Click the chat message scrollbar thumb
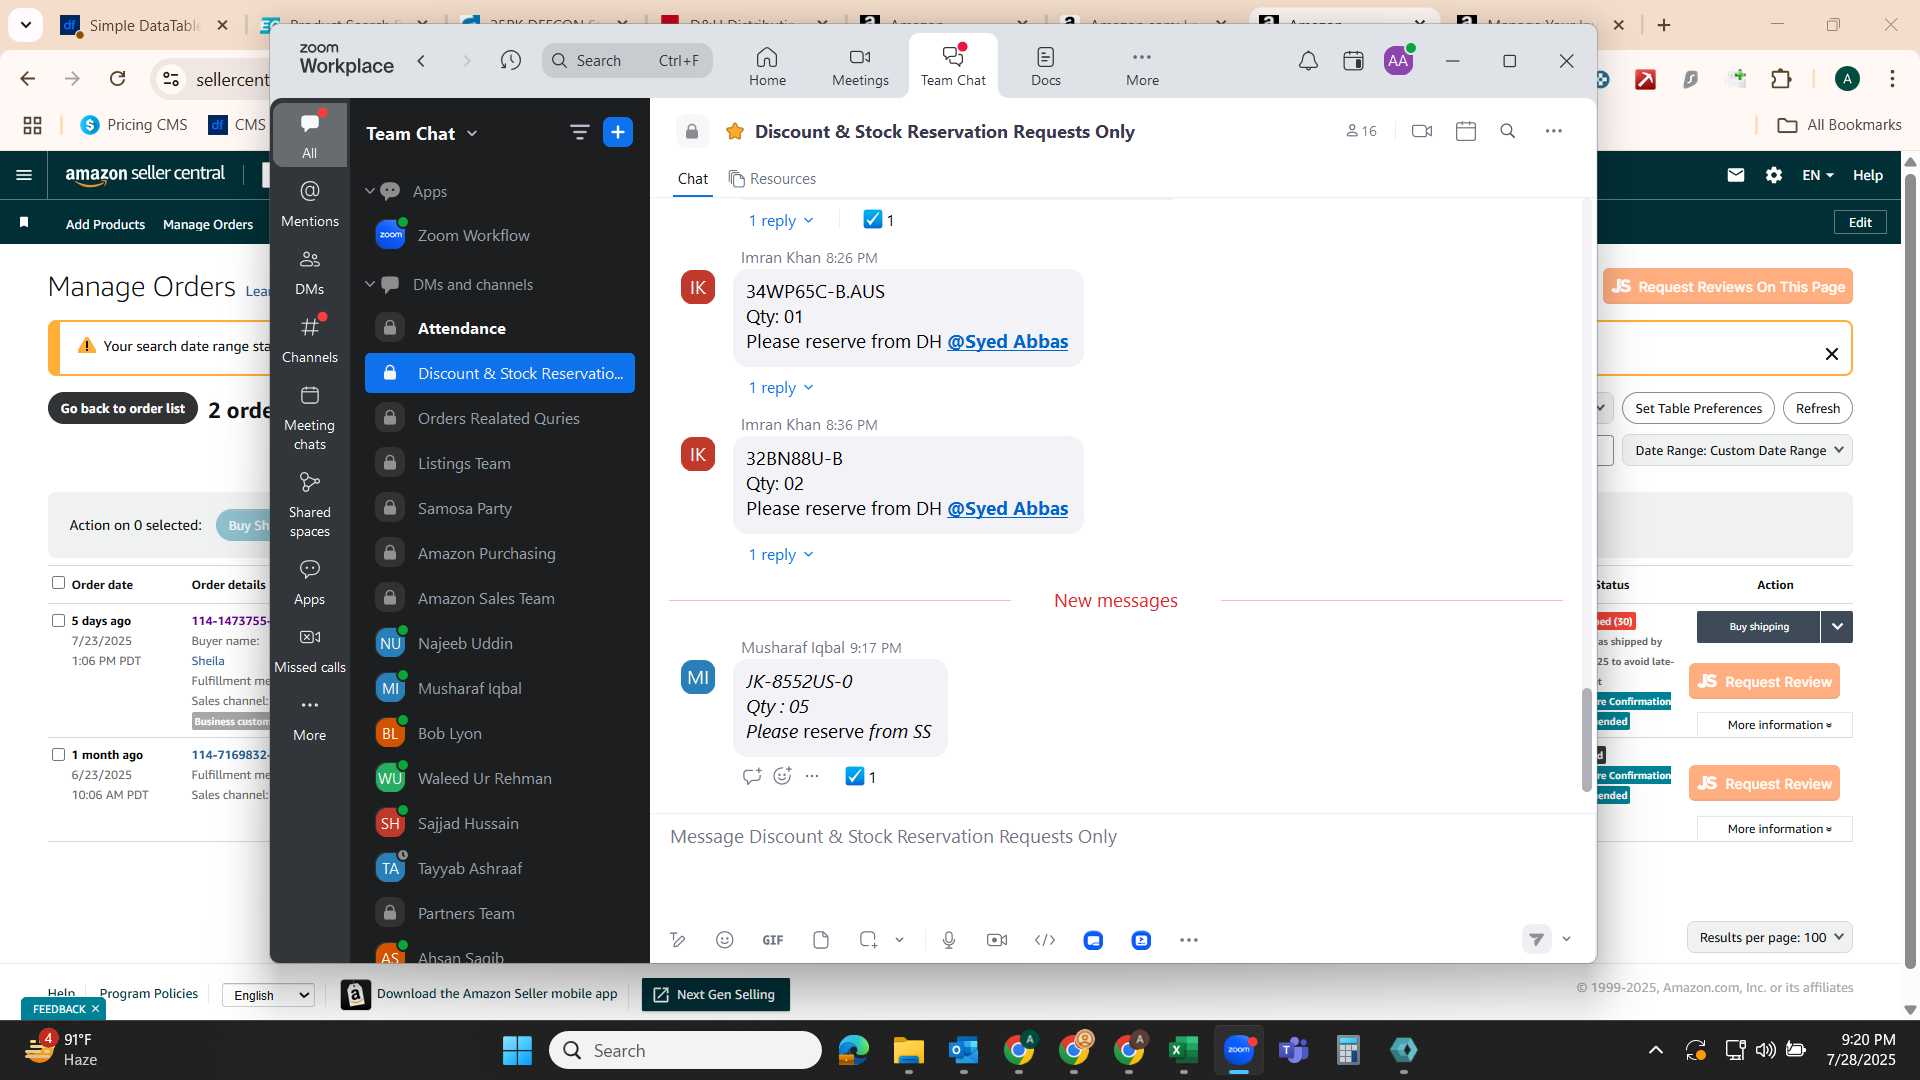The height and width of the screenshot is (1080, 1920). pyautogui.click(x=1586, y=739)
